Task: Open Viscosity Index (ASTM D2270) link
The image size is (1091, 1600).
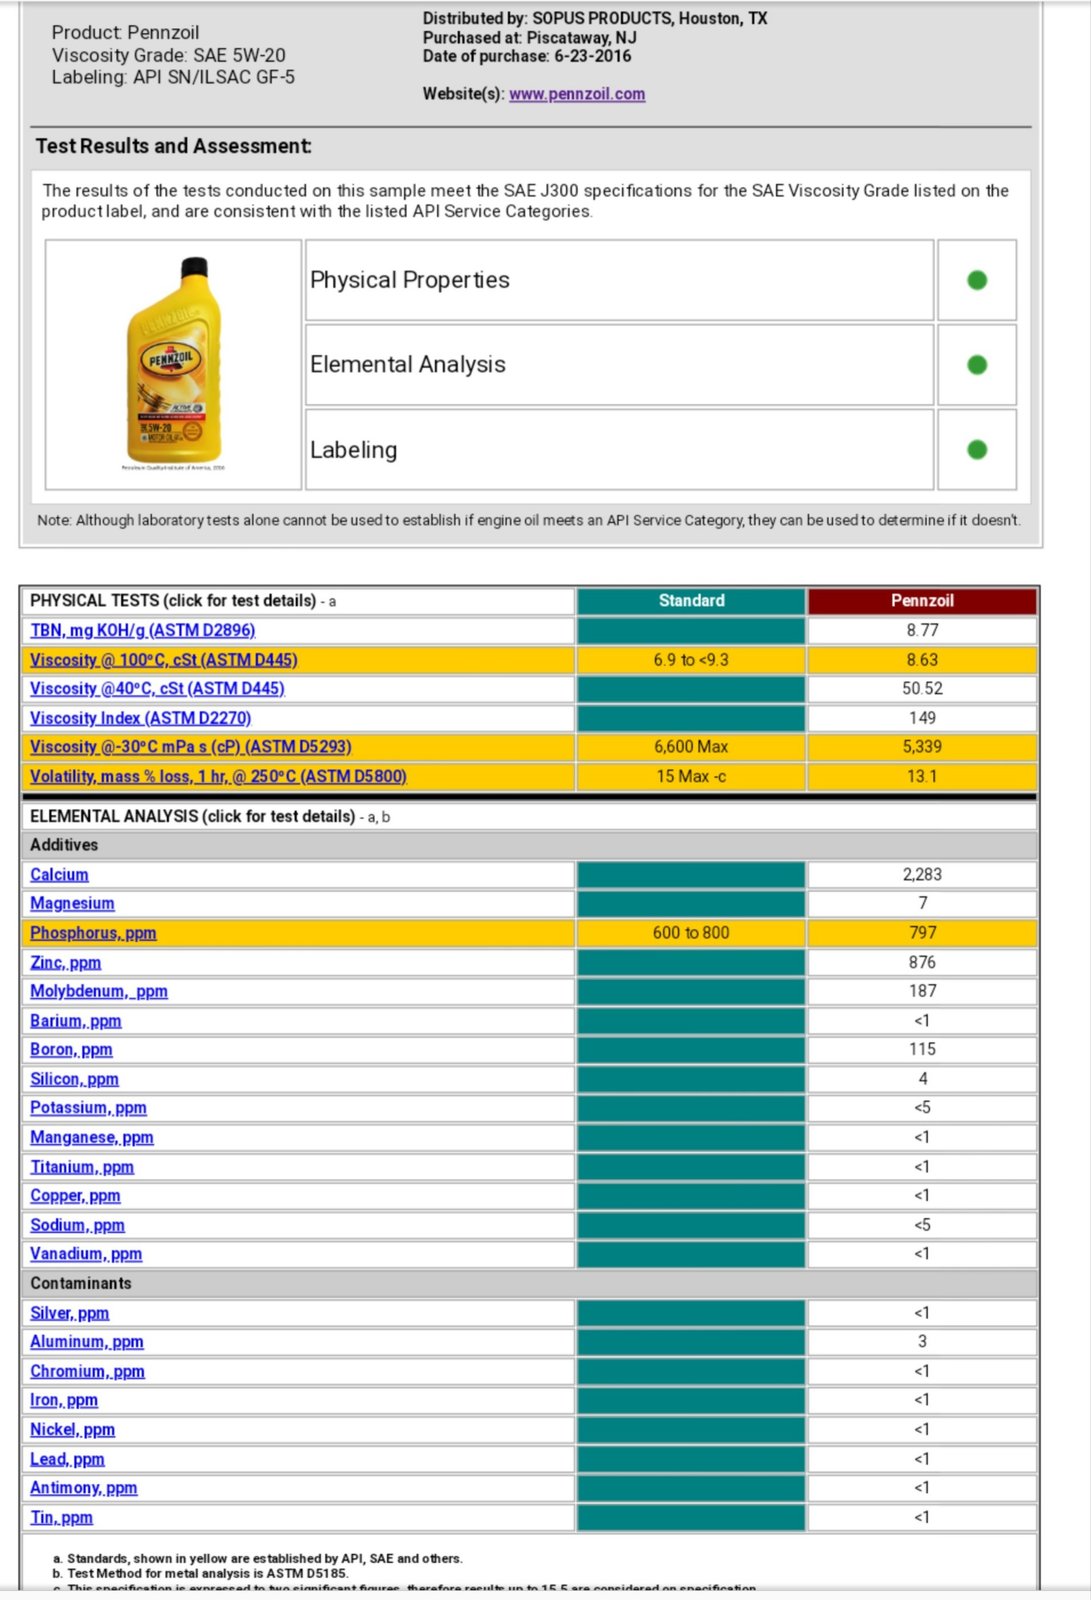Action: pos(140,718)
